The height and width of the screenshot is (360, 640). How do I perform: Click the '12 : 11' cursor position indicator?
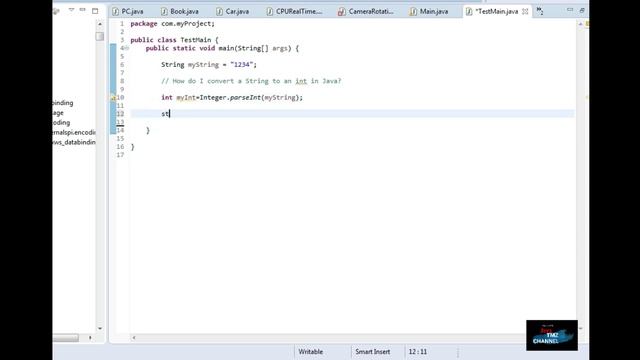pos(418,351)
